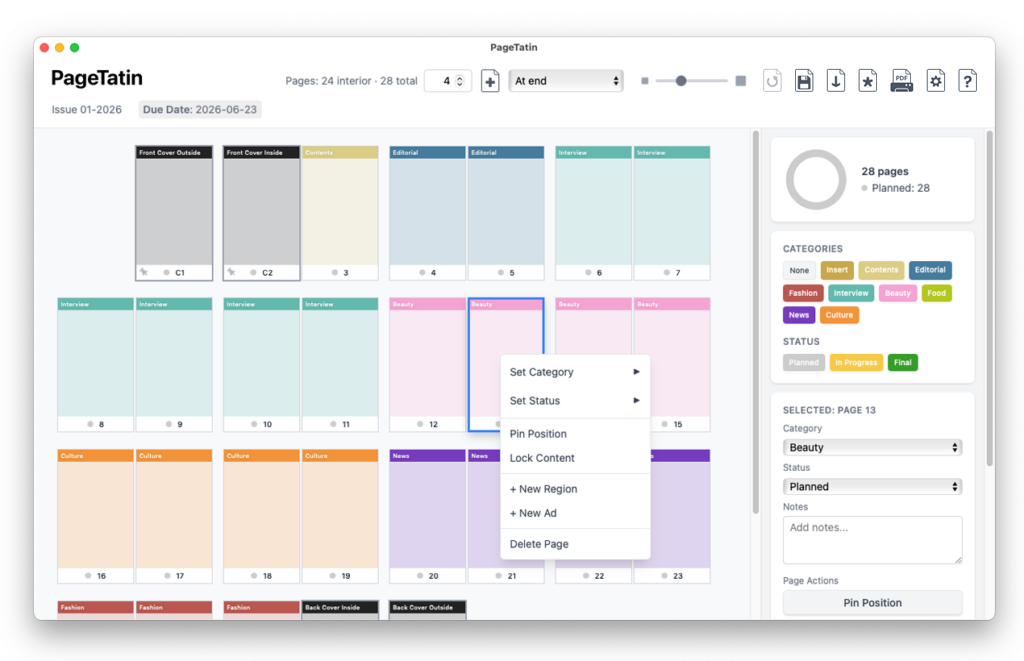
Task: Select Interview page 7 thumbnail
Action: tap(672, 214)
